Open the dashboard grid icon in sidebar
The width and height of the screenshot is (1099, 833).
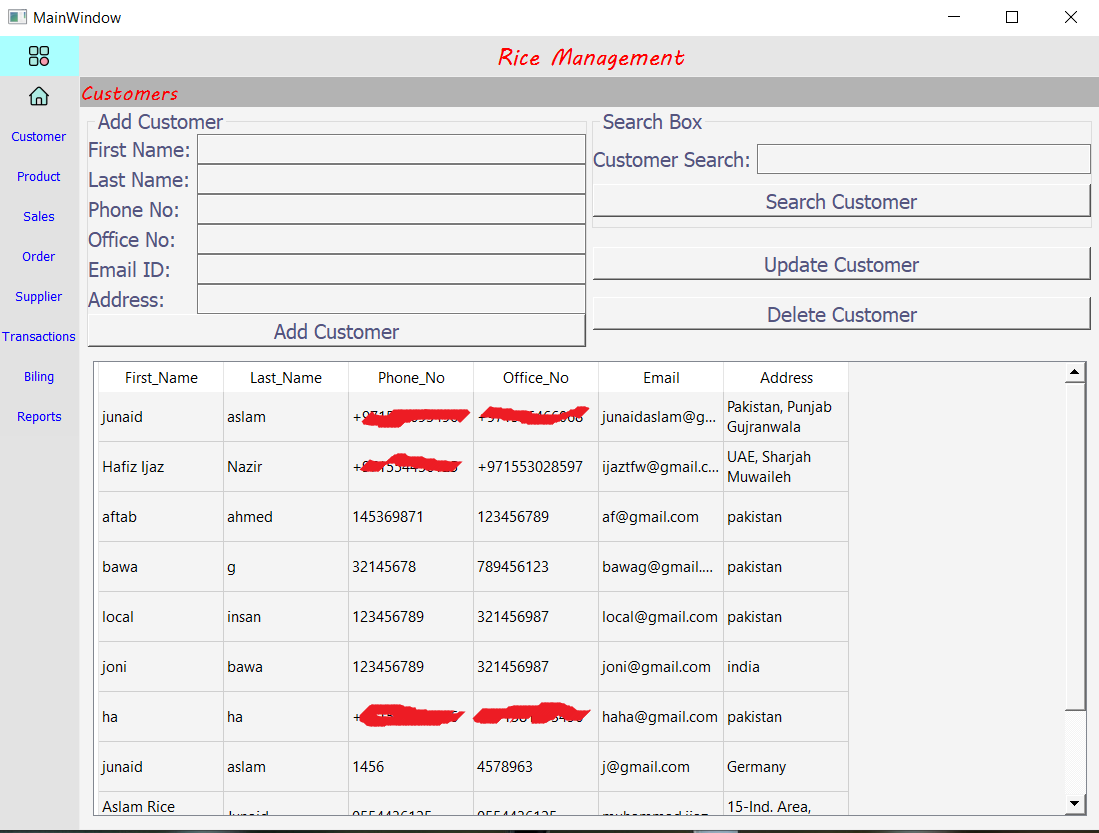(x=40, y=56)
